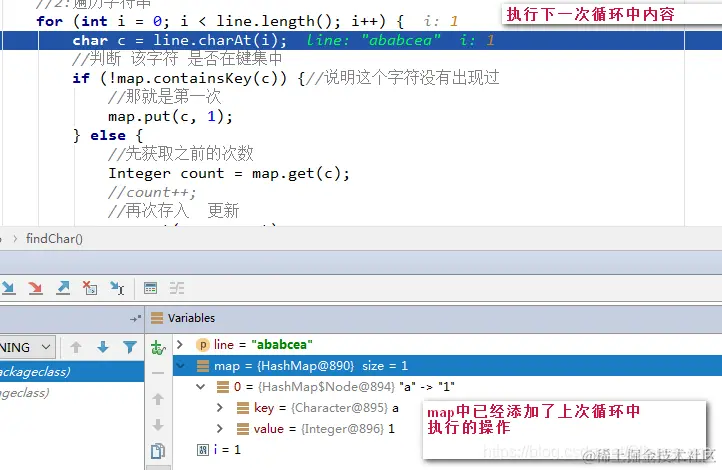Click the restore layout pin icon beside Variables

click(x=135, y=319)
